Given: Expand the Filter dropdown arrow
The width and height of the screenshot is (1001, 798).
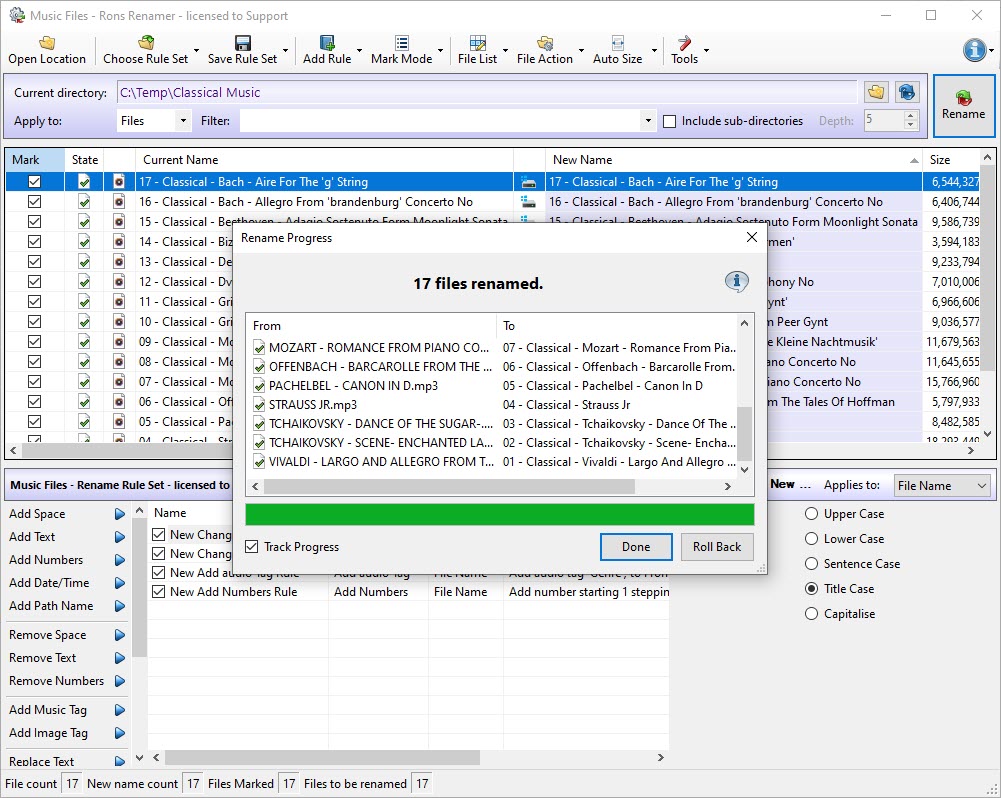Looking at the screenshot, I should (648, 121).
